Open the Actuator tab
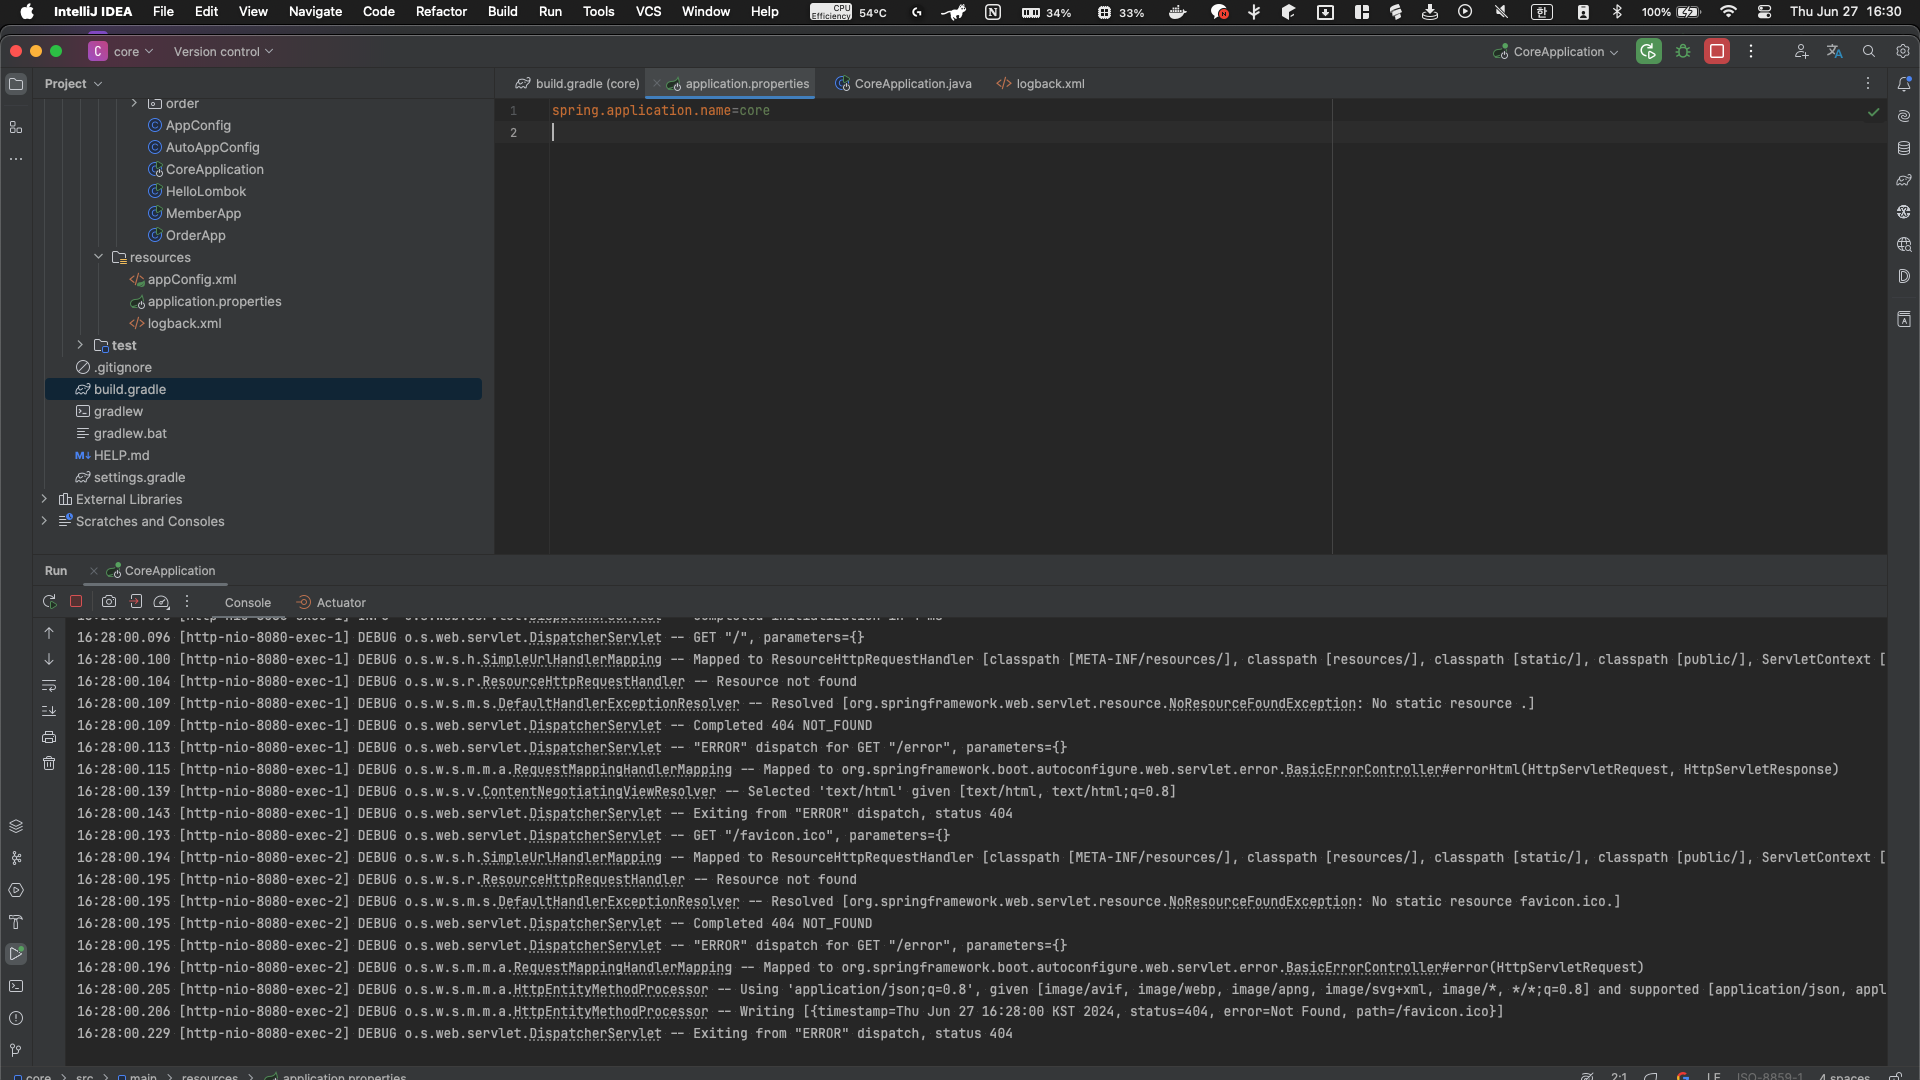1920x1080 pixels. 331,602
